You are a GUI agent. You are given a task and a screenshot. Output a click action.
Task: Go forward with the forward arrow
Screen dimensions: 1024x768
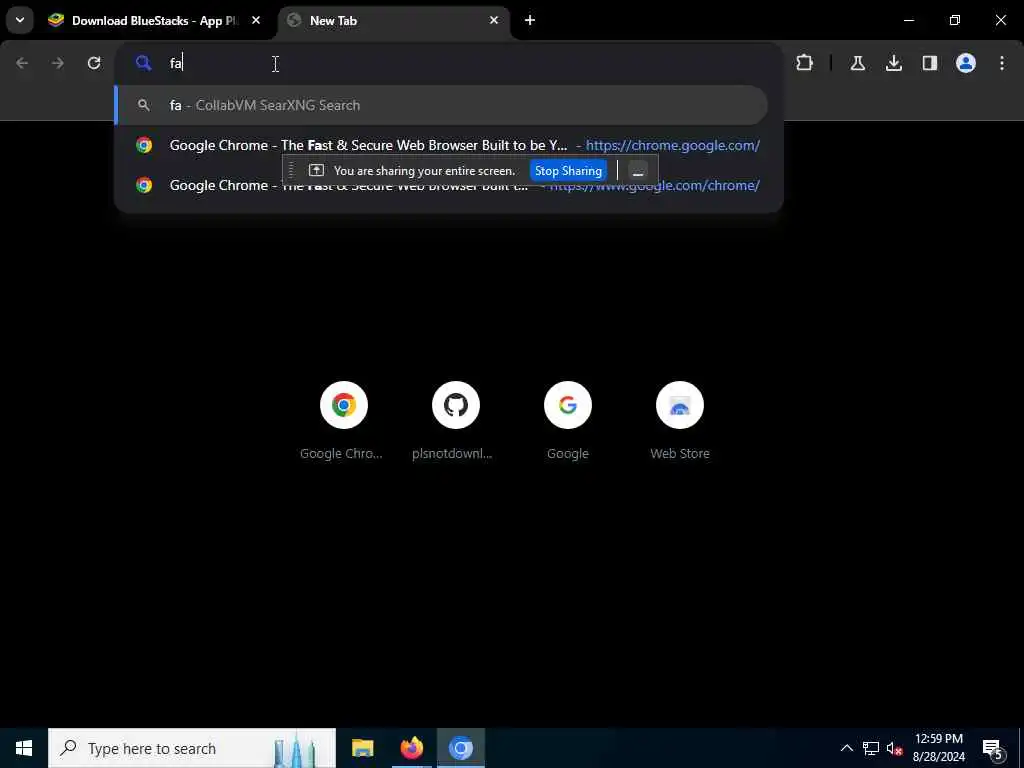pos(58,63)
